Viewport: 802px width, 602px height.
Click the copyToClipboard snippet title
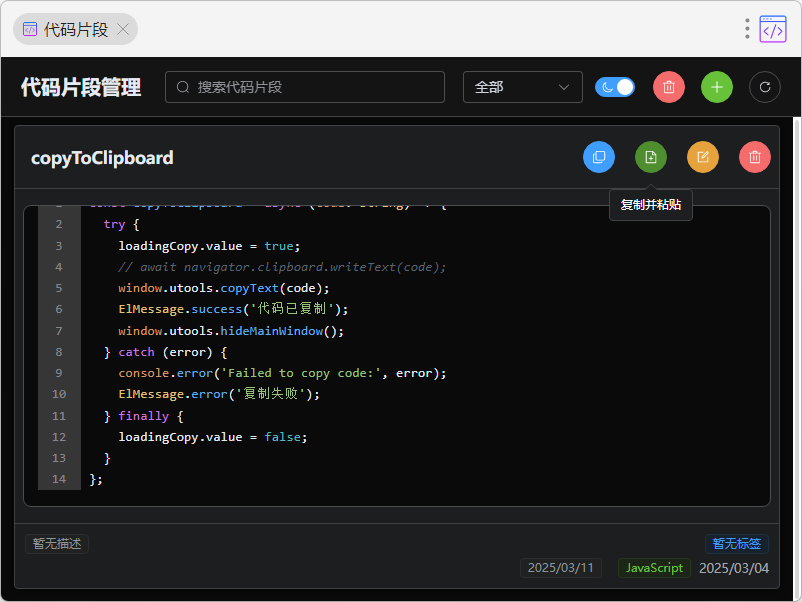click(x=102, y=158)
